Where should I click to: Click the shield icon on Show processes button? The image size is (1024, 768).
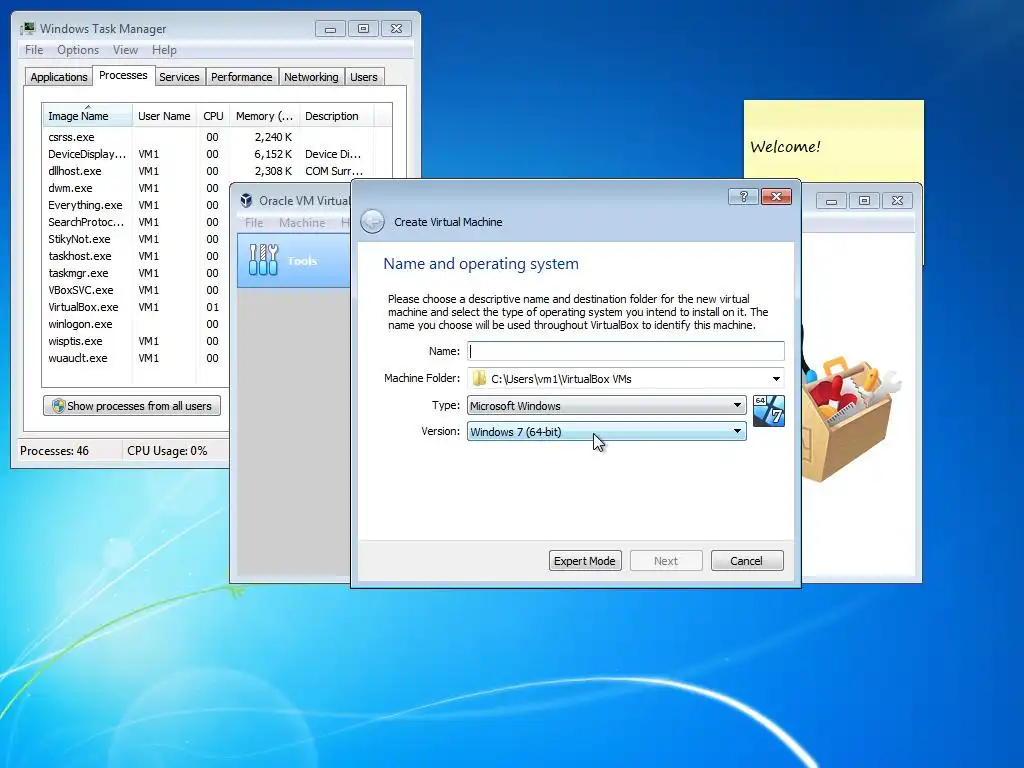[x=58, y=406]
